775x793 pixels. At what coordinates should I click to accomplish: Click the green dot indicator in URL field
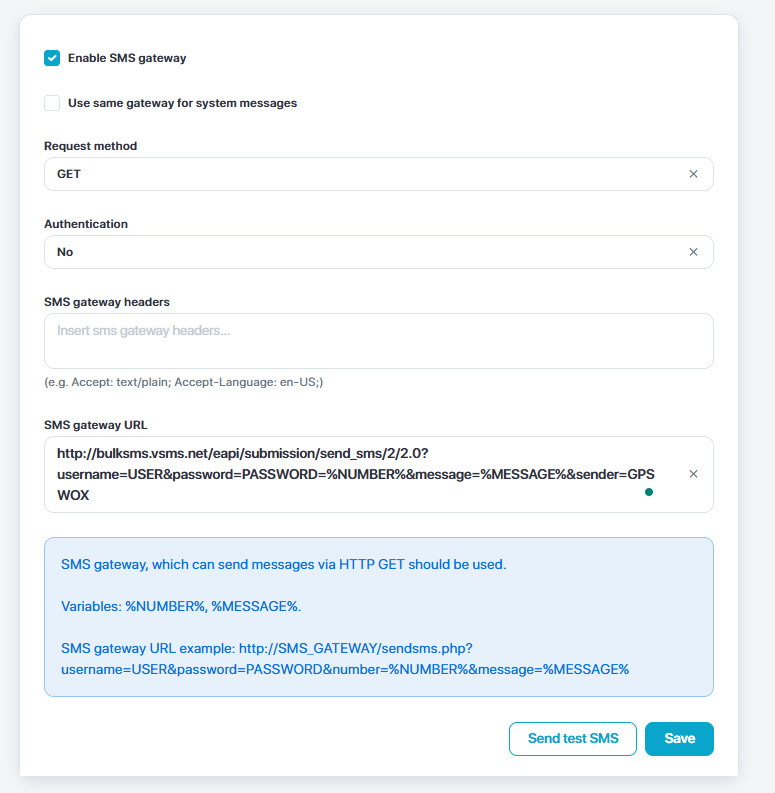click(x=649, y=492)
